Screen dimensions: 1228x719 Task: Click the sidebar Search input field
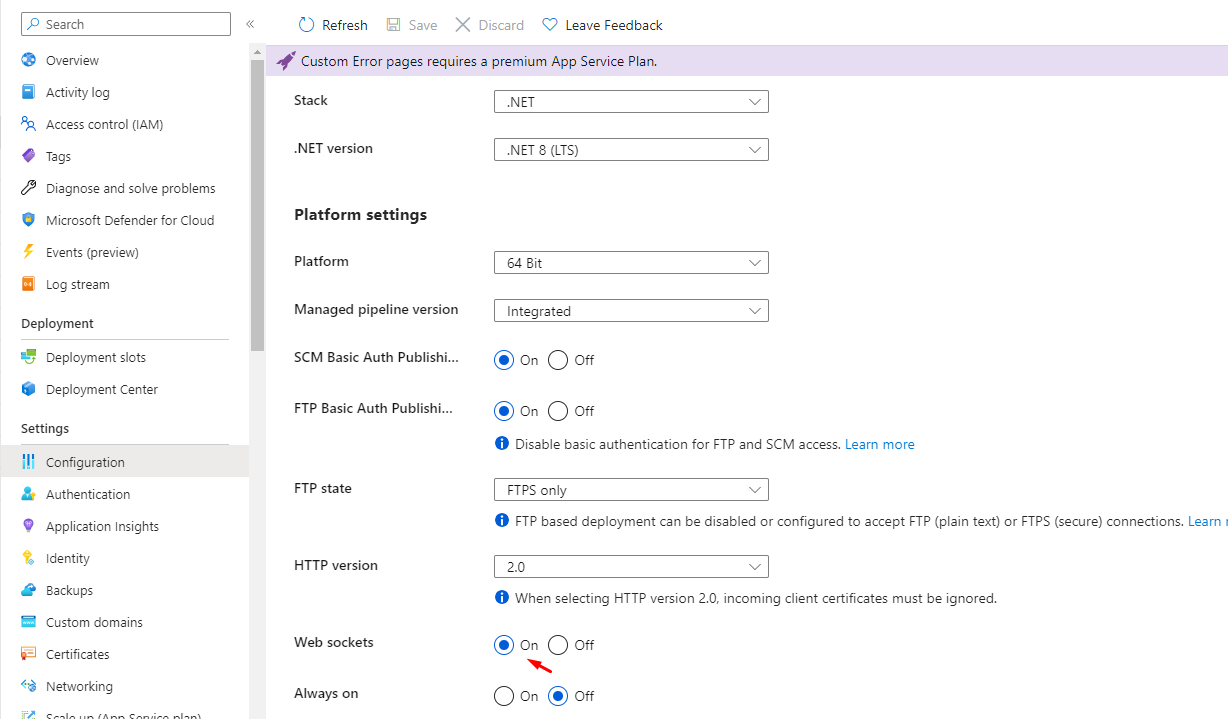click(125, 24)
